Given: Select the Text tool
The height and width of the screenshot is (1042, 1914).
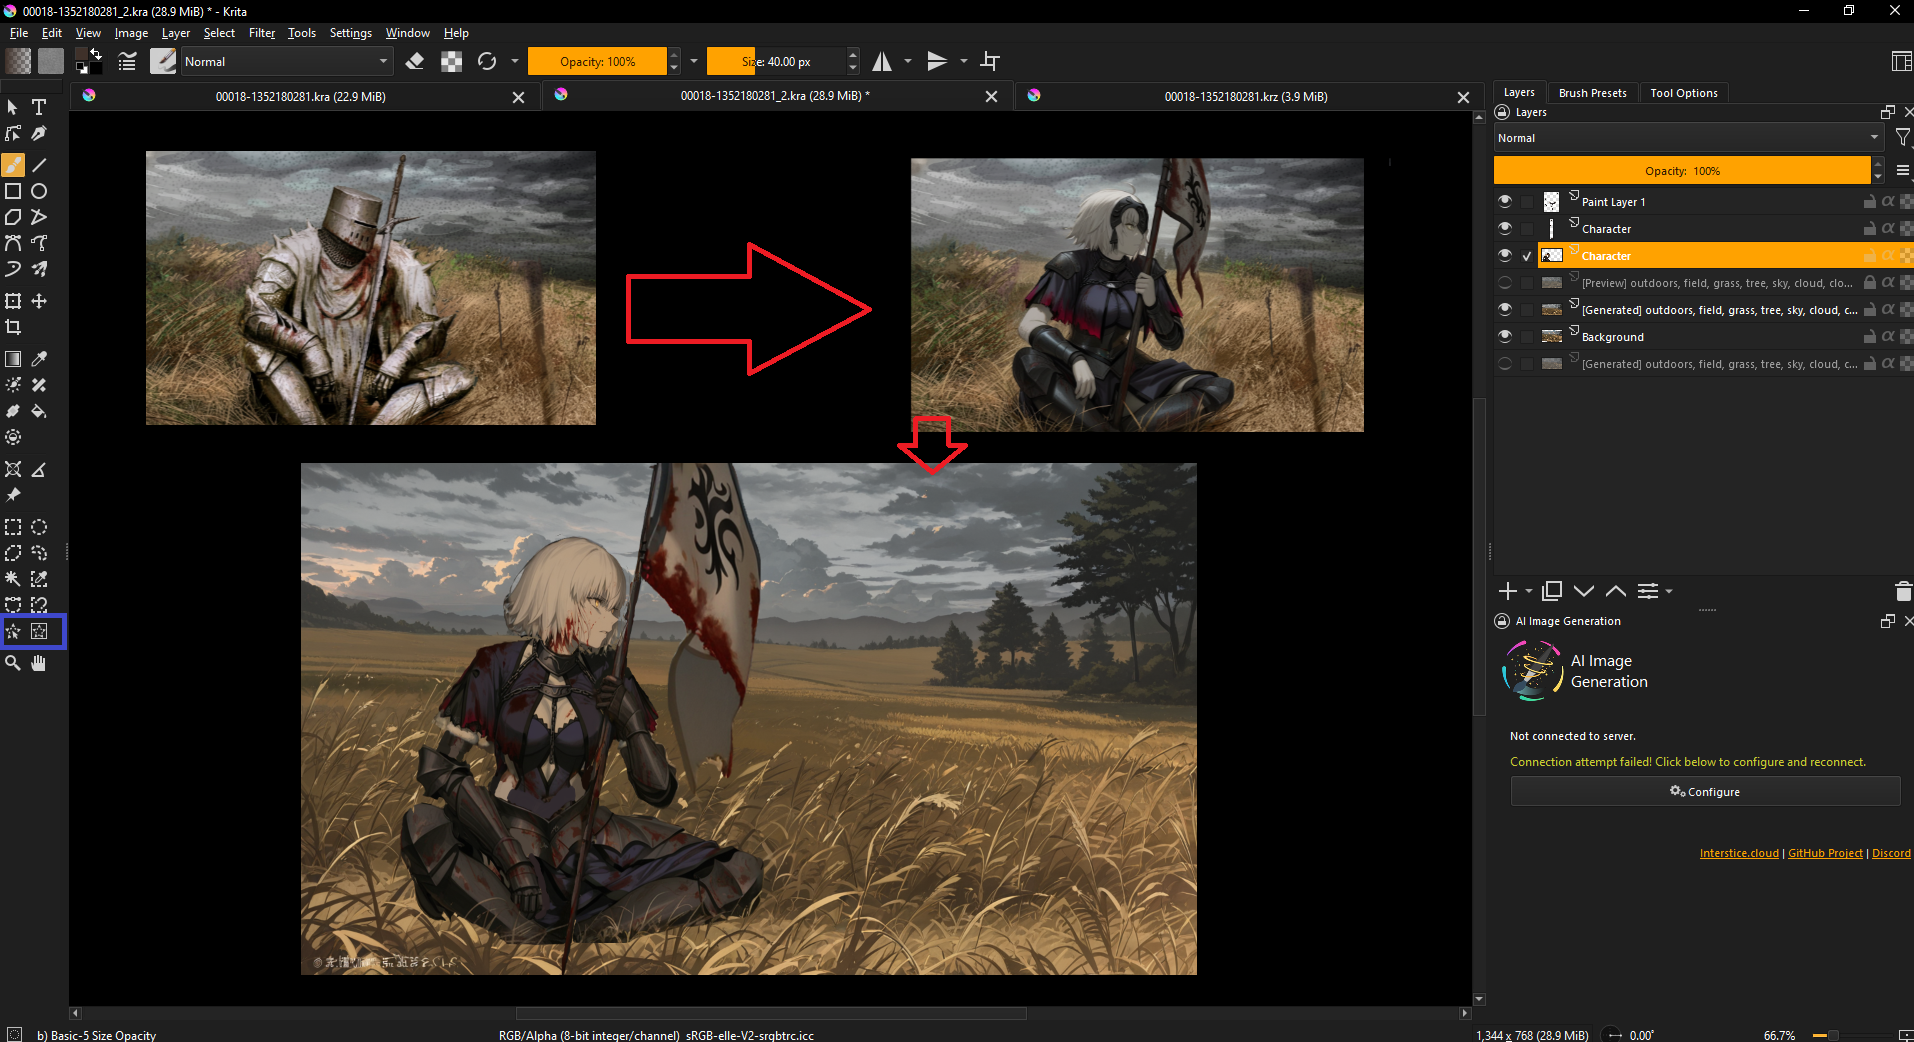Looking at the screenshot, I should 39,107.
